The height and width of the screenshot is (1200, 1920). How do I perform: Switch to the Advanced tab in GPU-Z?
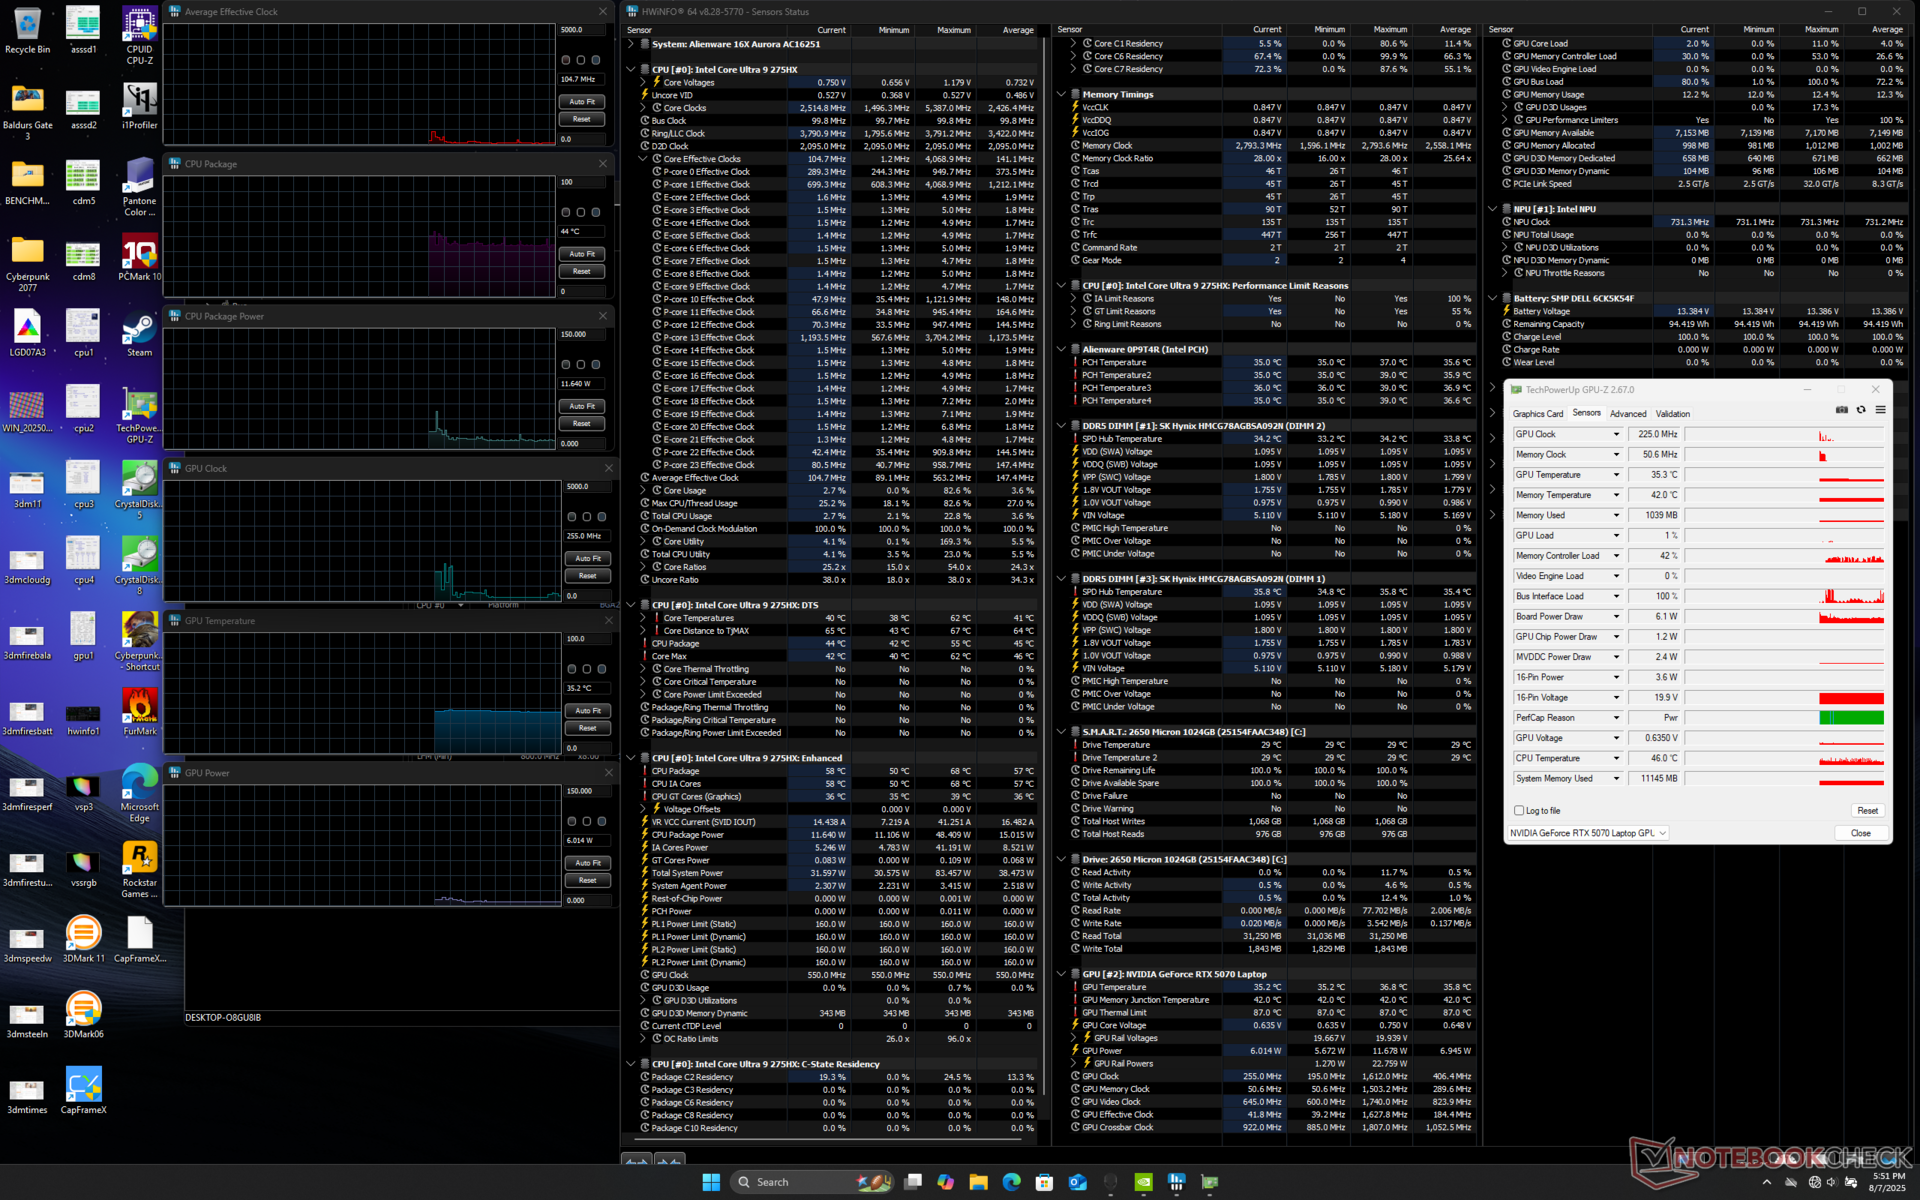[x=1627, y=414]
